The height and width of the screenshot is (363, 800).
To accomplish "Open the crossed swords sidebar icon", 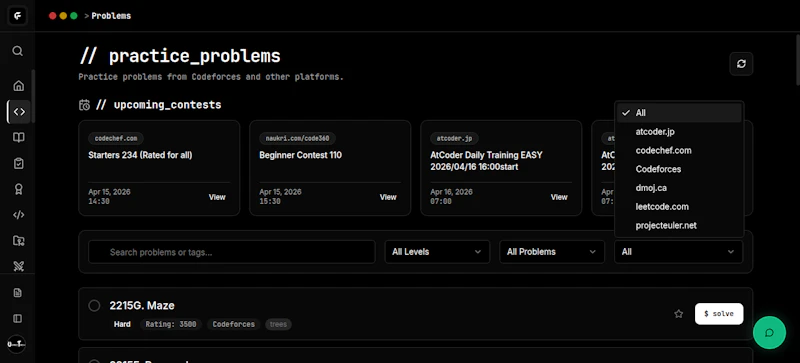I will pyautogui.click(x=18, y=266).
